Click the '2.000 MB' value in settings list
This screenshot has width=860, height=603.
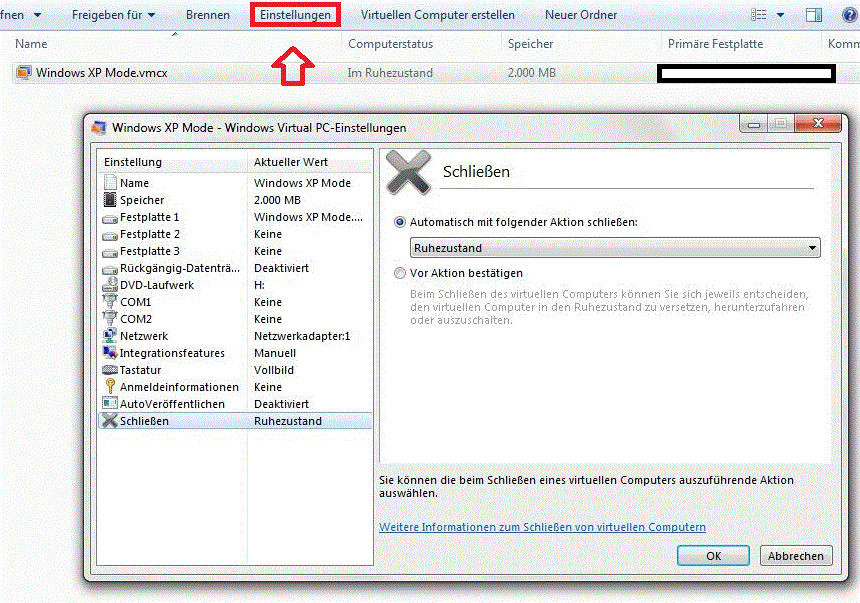click(277, 200)
